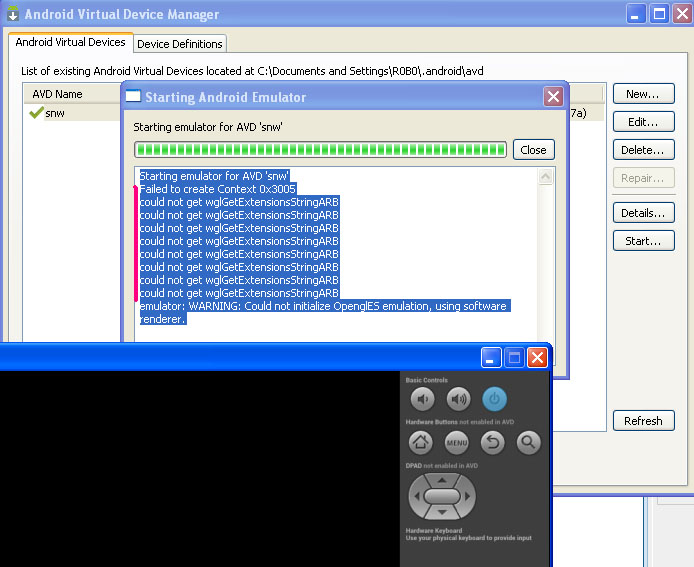Image resolution: width=694 pixels, height=567 pixels.
Task: Raise volume in emulator Basic Controls
Action: (458, 400)
